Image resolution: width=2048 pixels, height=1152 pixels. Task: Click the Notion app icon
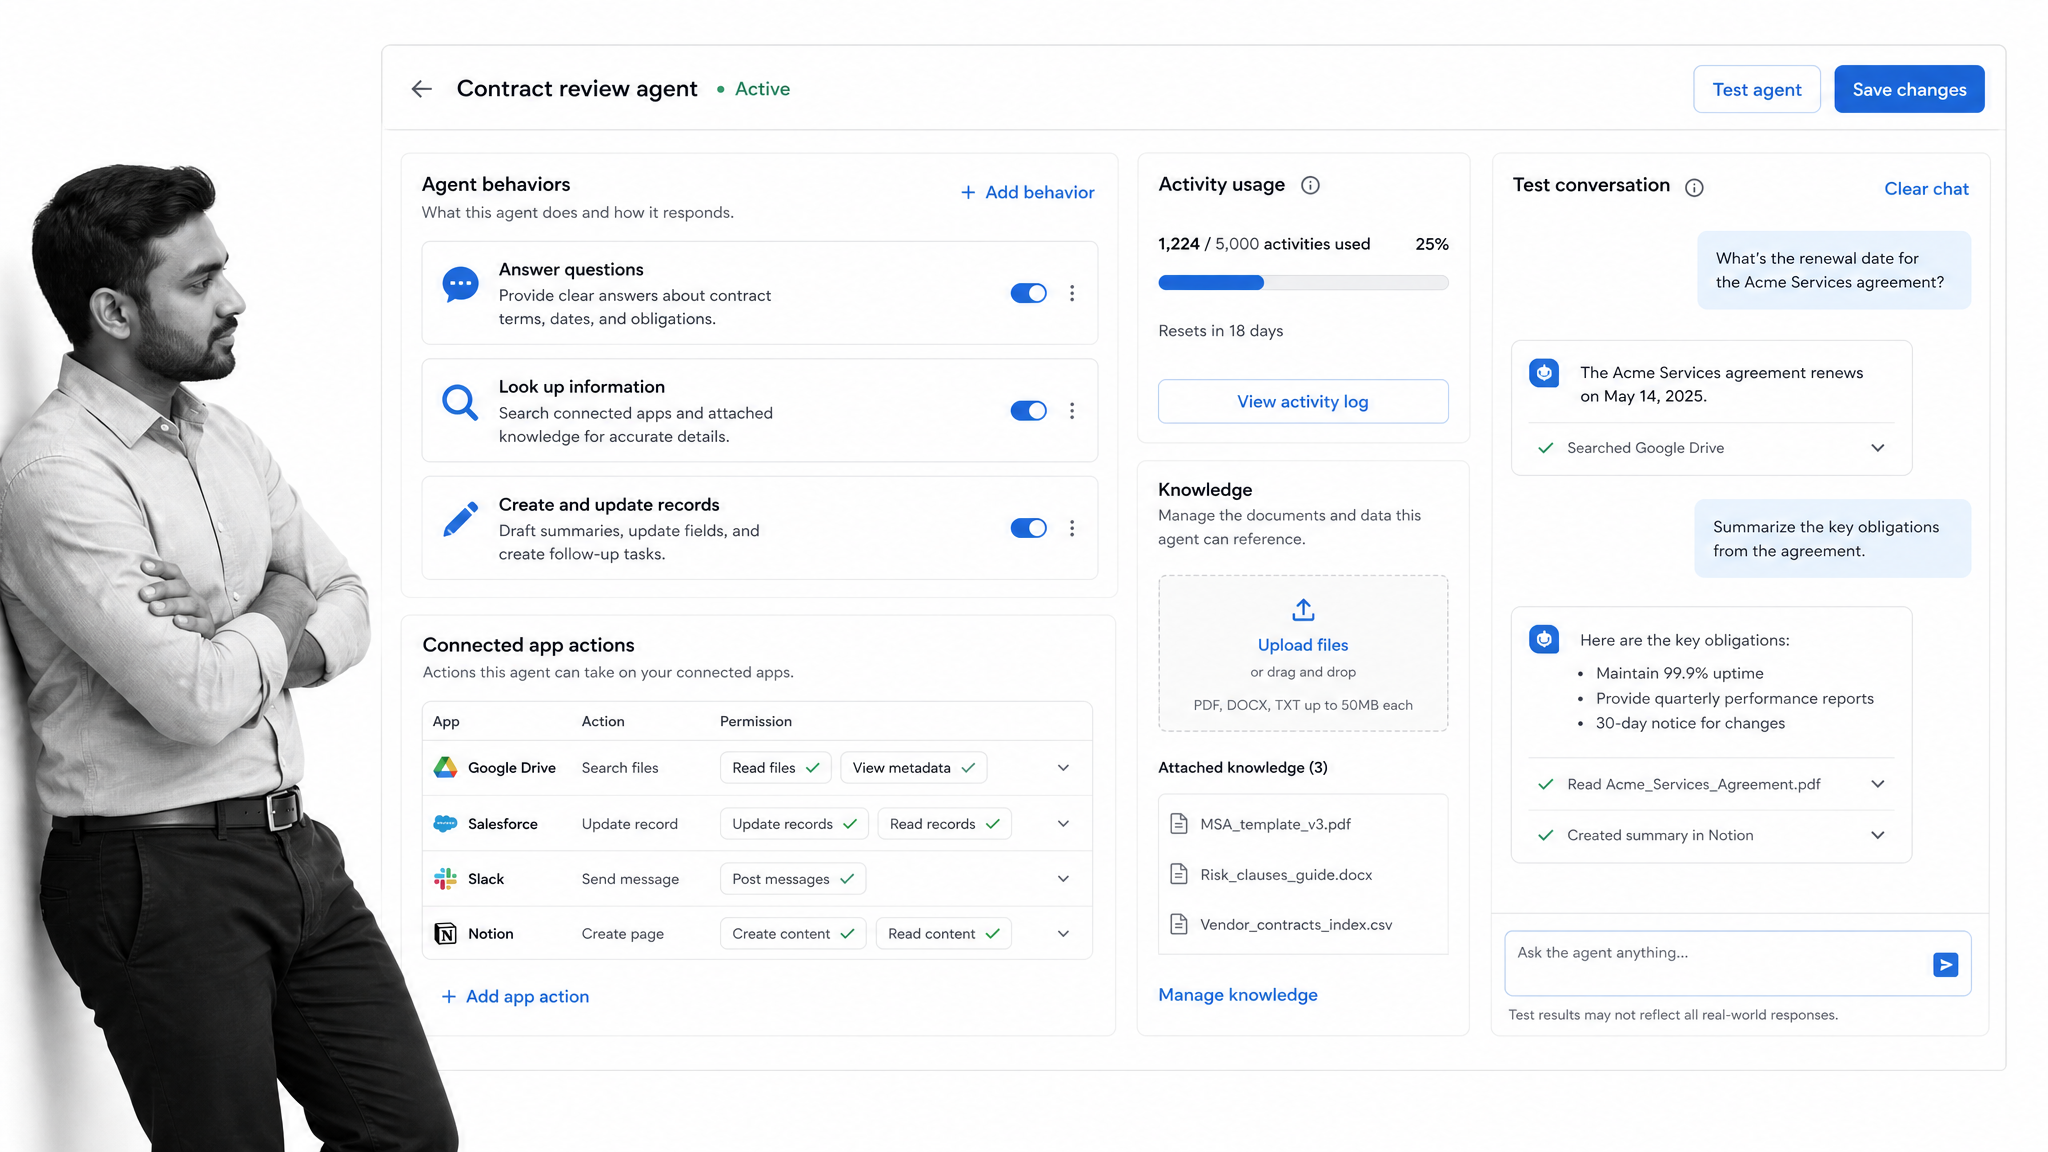(445, 934)
